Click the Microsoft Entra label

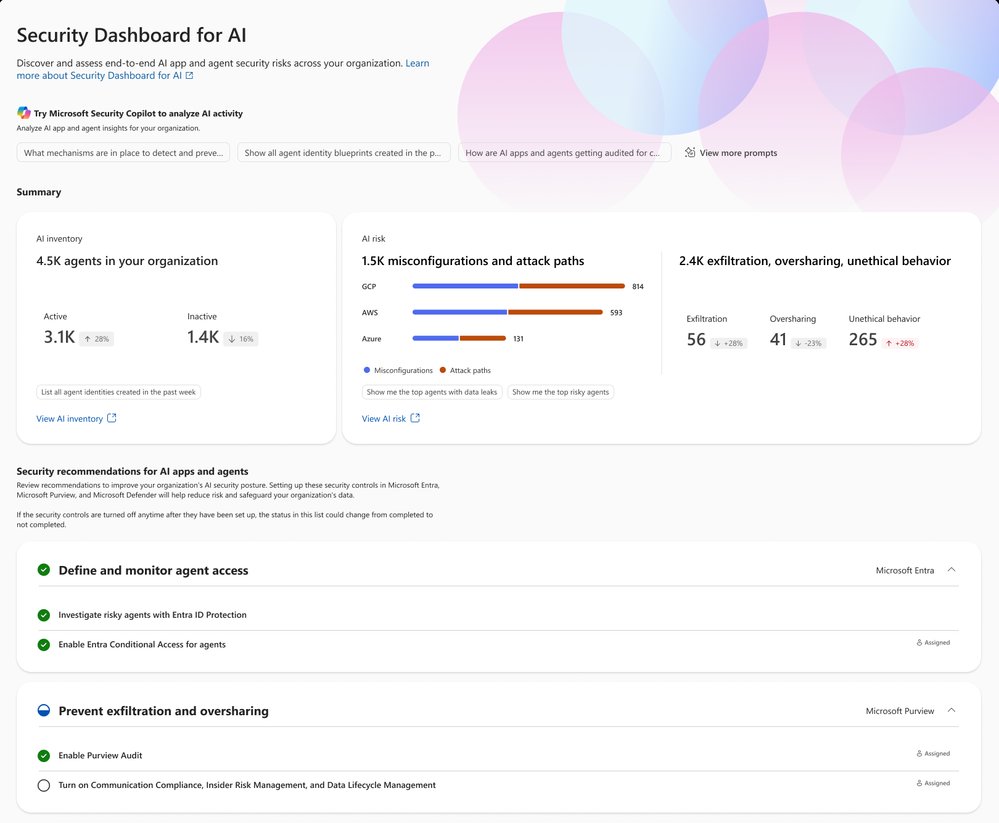905,570
